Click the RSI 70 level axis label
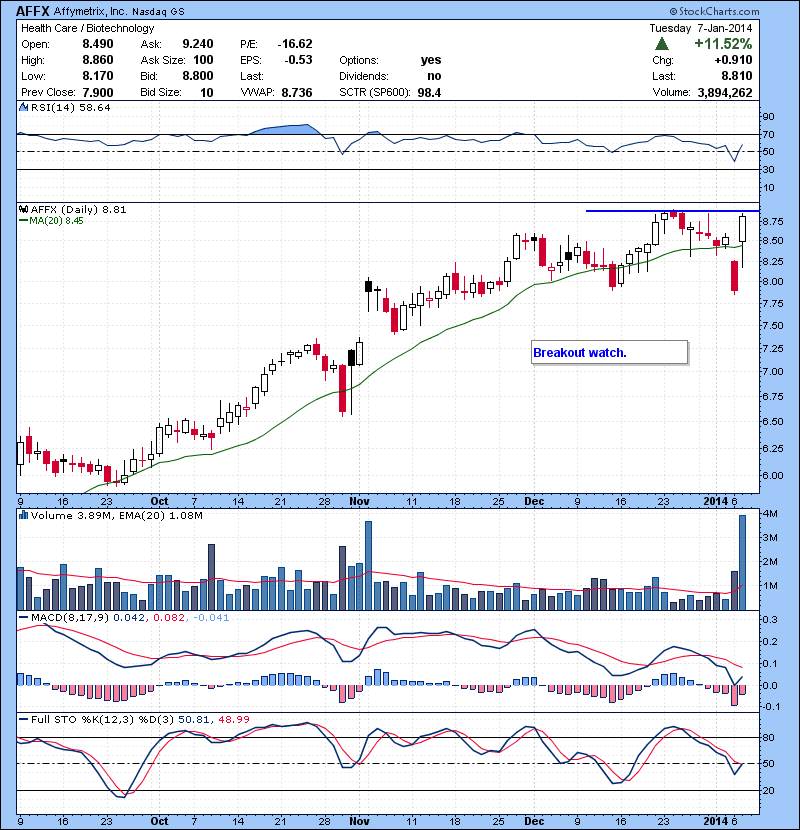Image resolution: width=800 pixels, height=830 pixels. click(768, 134)
